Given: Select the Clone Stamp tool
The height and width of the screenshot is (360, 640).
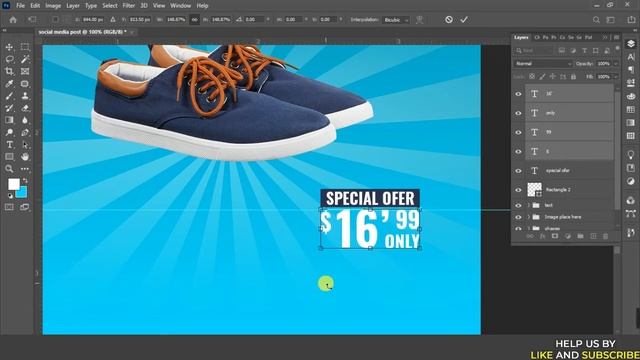Looking at the screenshot, I should (x=25, y=96).
